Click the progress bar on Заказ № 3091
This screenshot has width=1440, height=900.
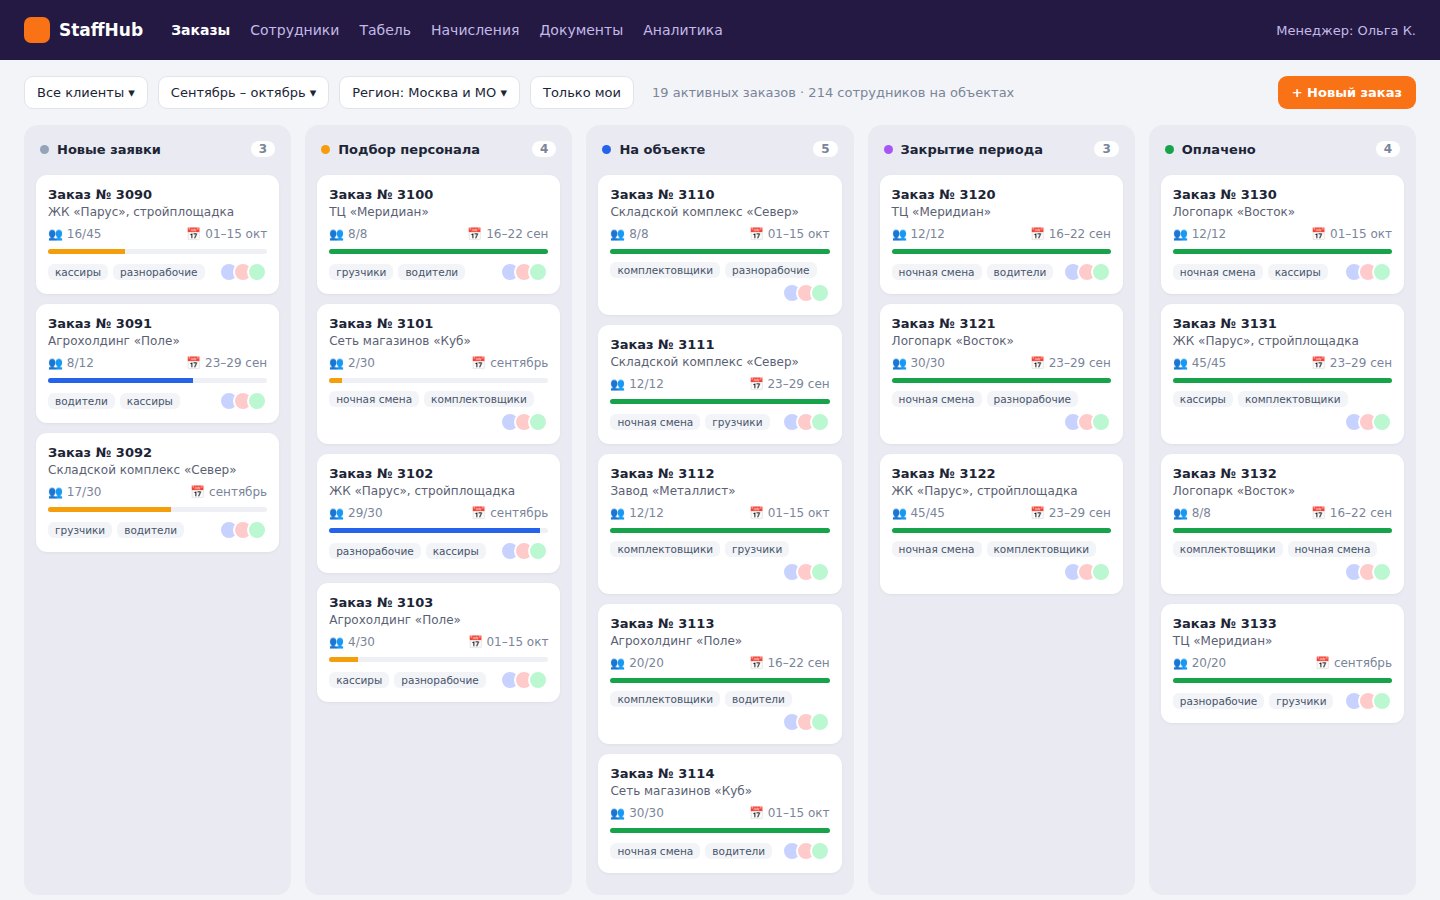pyautogui.click(x=157, y=381)
